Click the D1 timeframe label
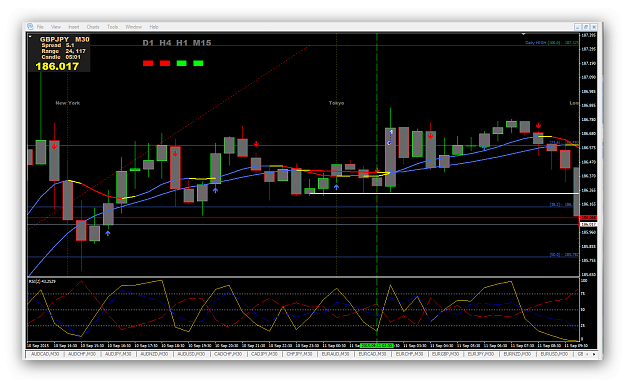The height and width of the screenshot is (382, 625). pos(148,43)
